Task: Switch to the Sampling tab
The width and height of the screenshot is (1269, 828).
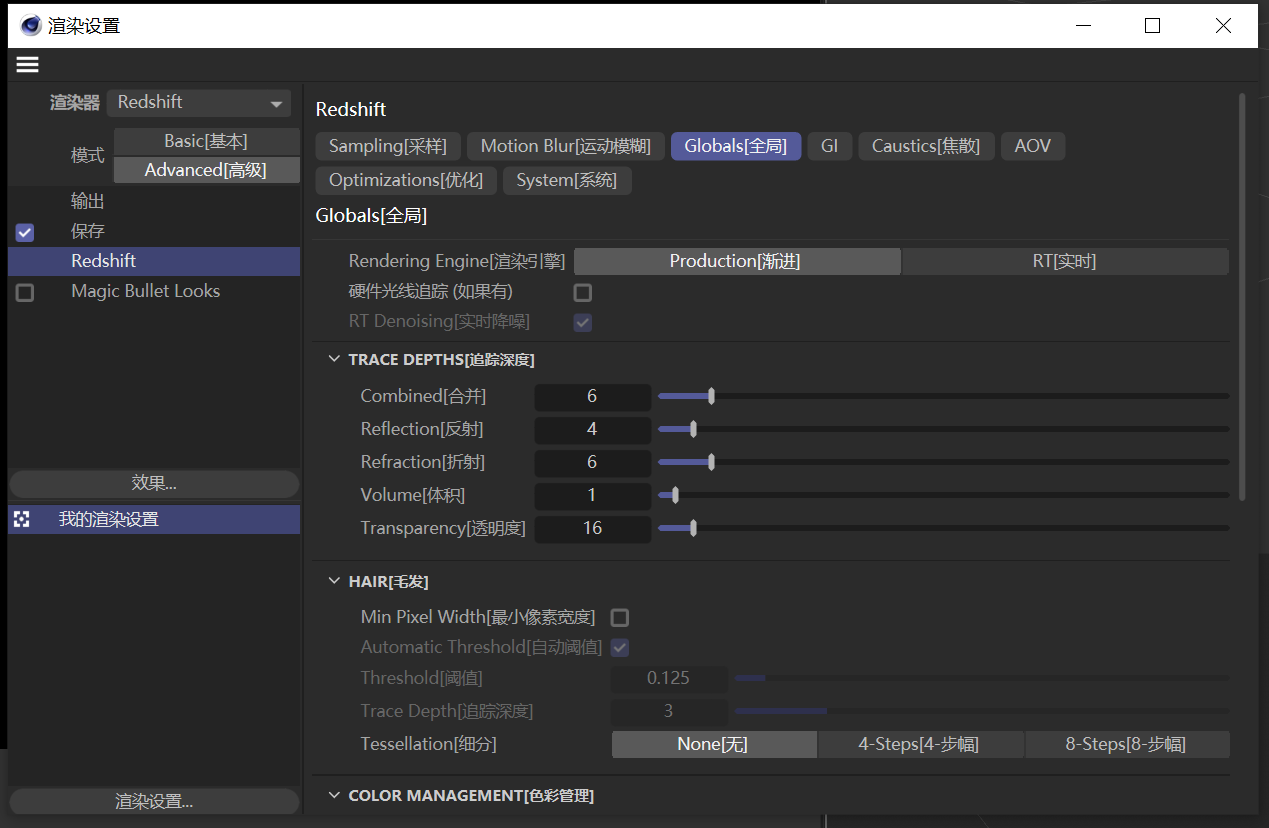Action: tap(387, 146)
